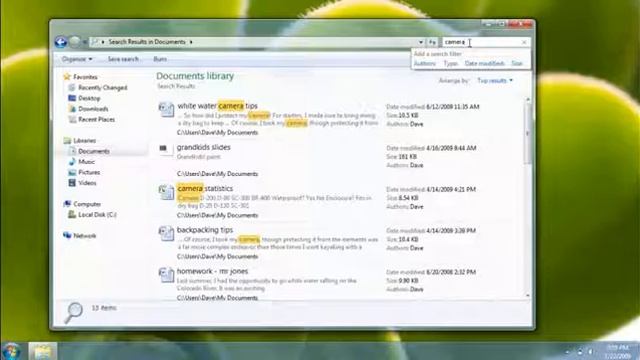Open the Windows Start orb
The height and width of the screenshot is (360, 640).
(x=11, y=351)
